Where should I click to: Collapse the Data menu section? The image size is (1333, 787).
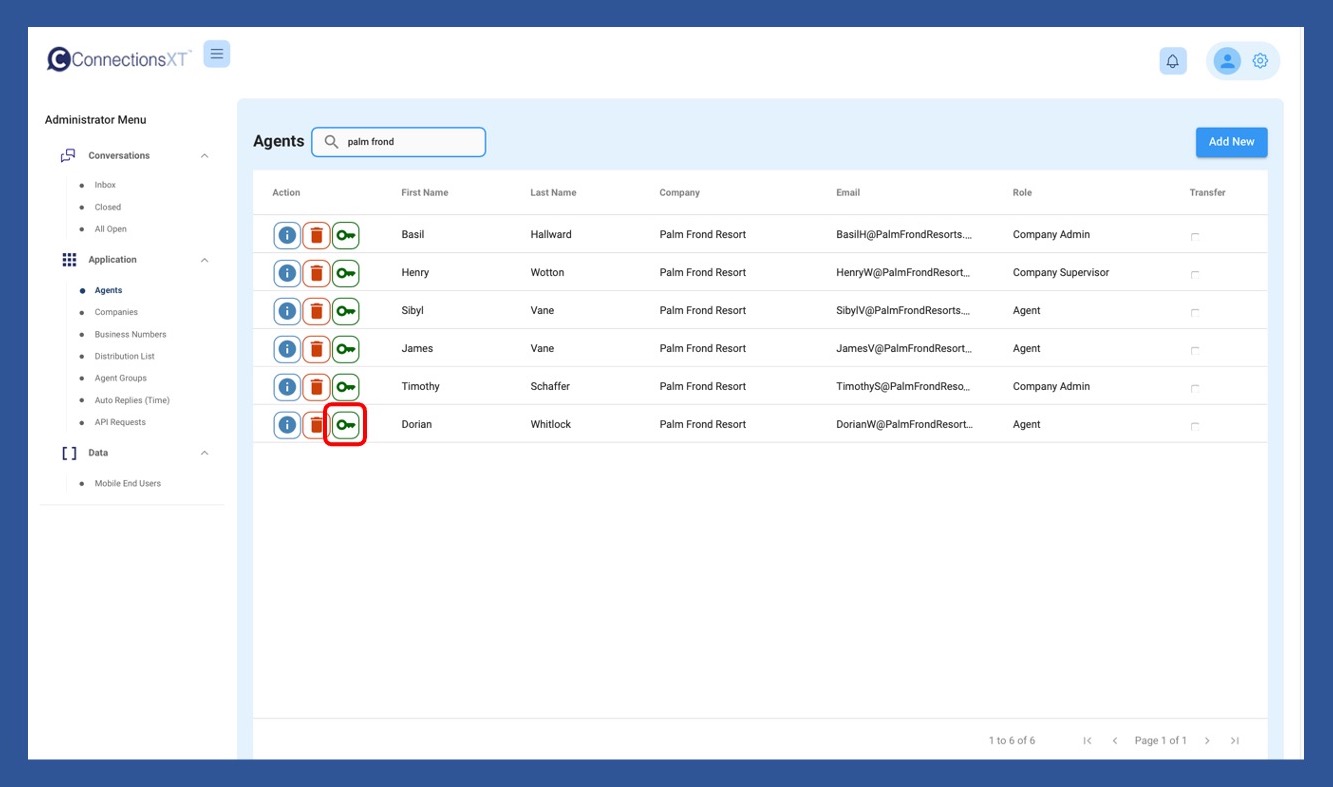click(x=204, y=453)
